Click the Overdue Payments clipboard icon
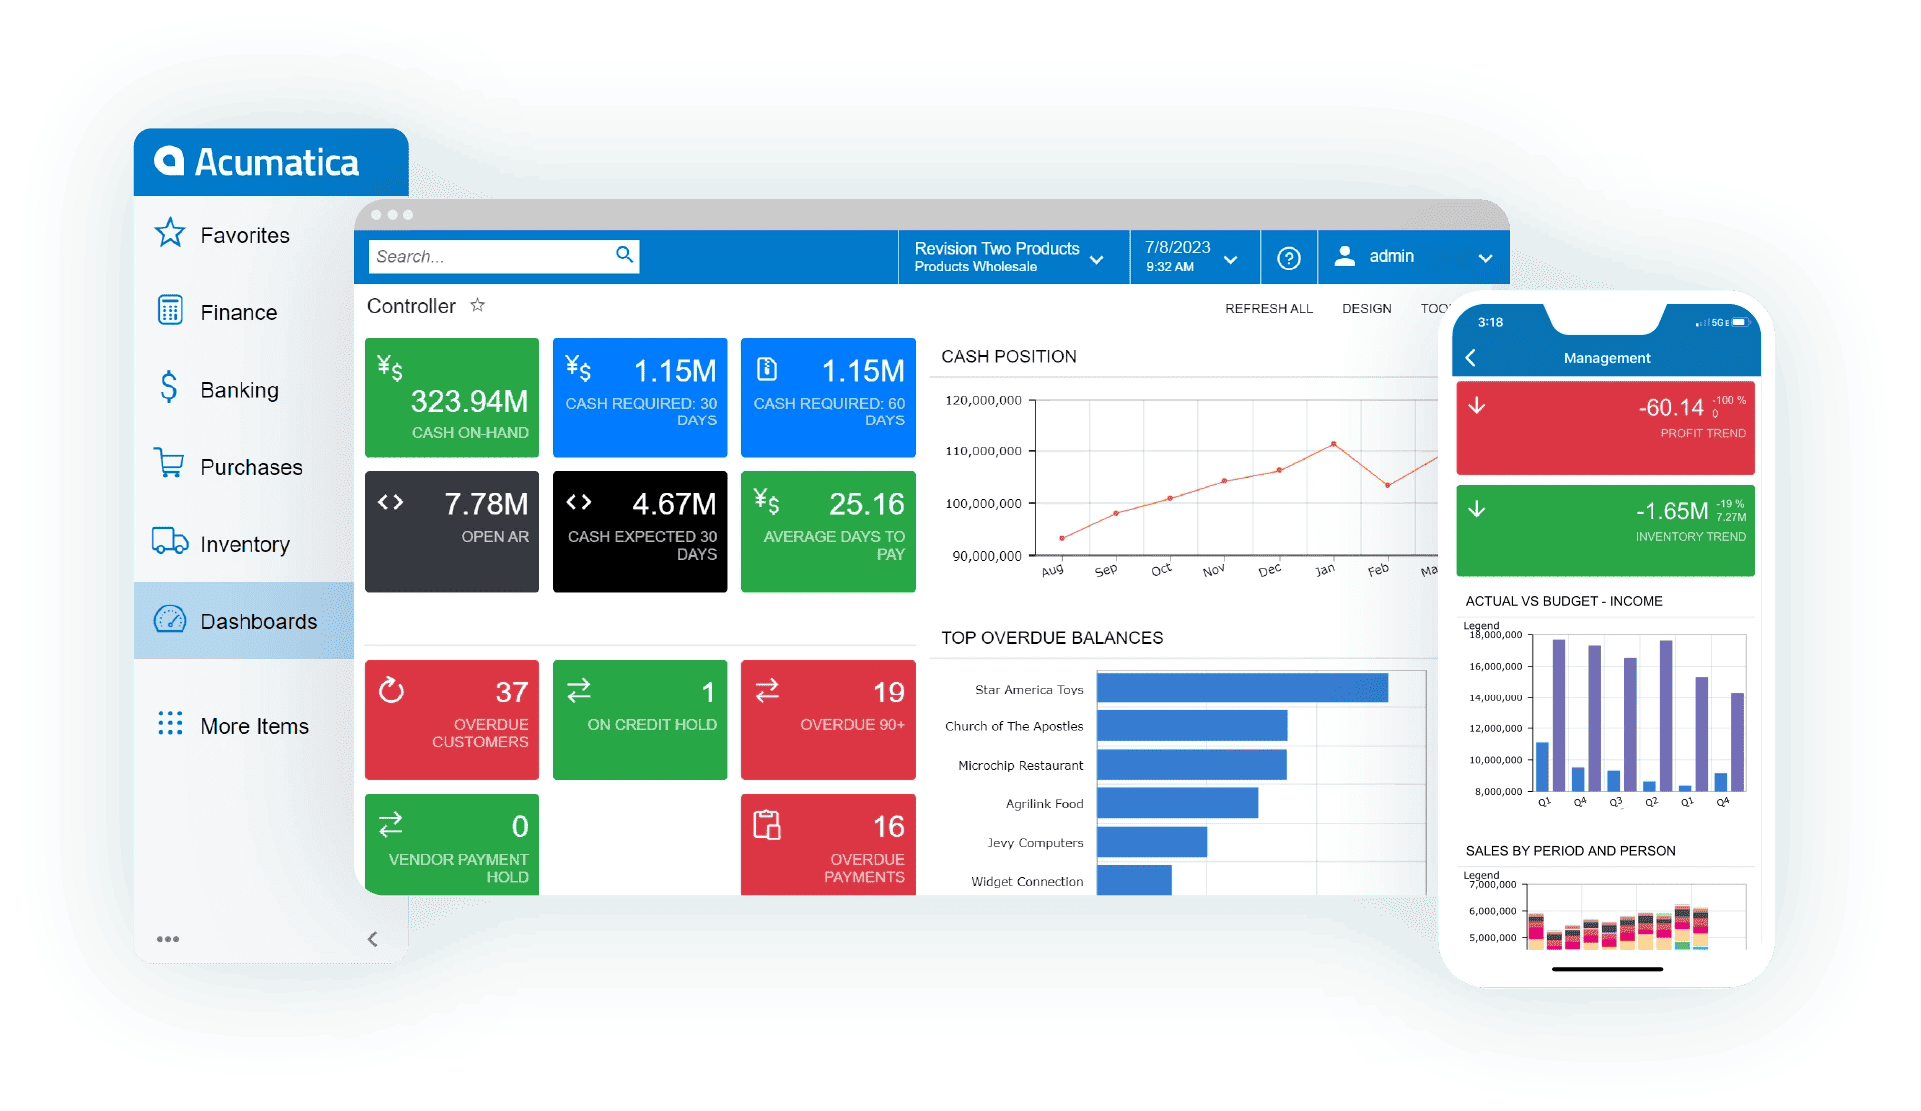This screenshot has height=1111, width=1921. (x=767, y=824)
